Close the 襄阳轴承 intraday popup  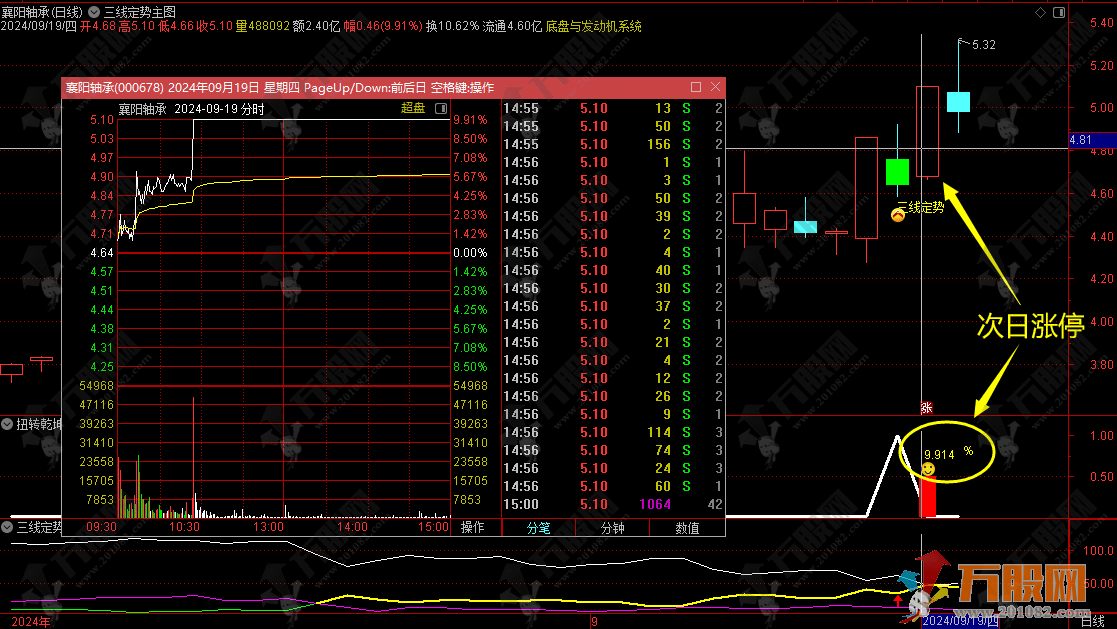click(x=716, y=87)
